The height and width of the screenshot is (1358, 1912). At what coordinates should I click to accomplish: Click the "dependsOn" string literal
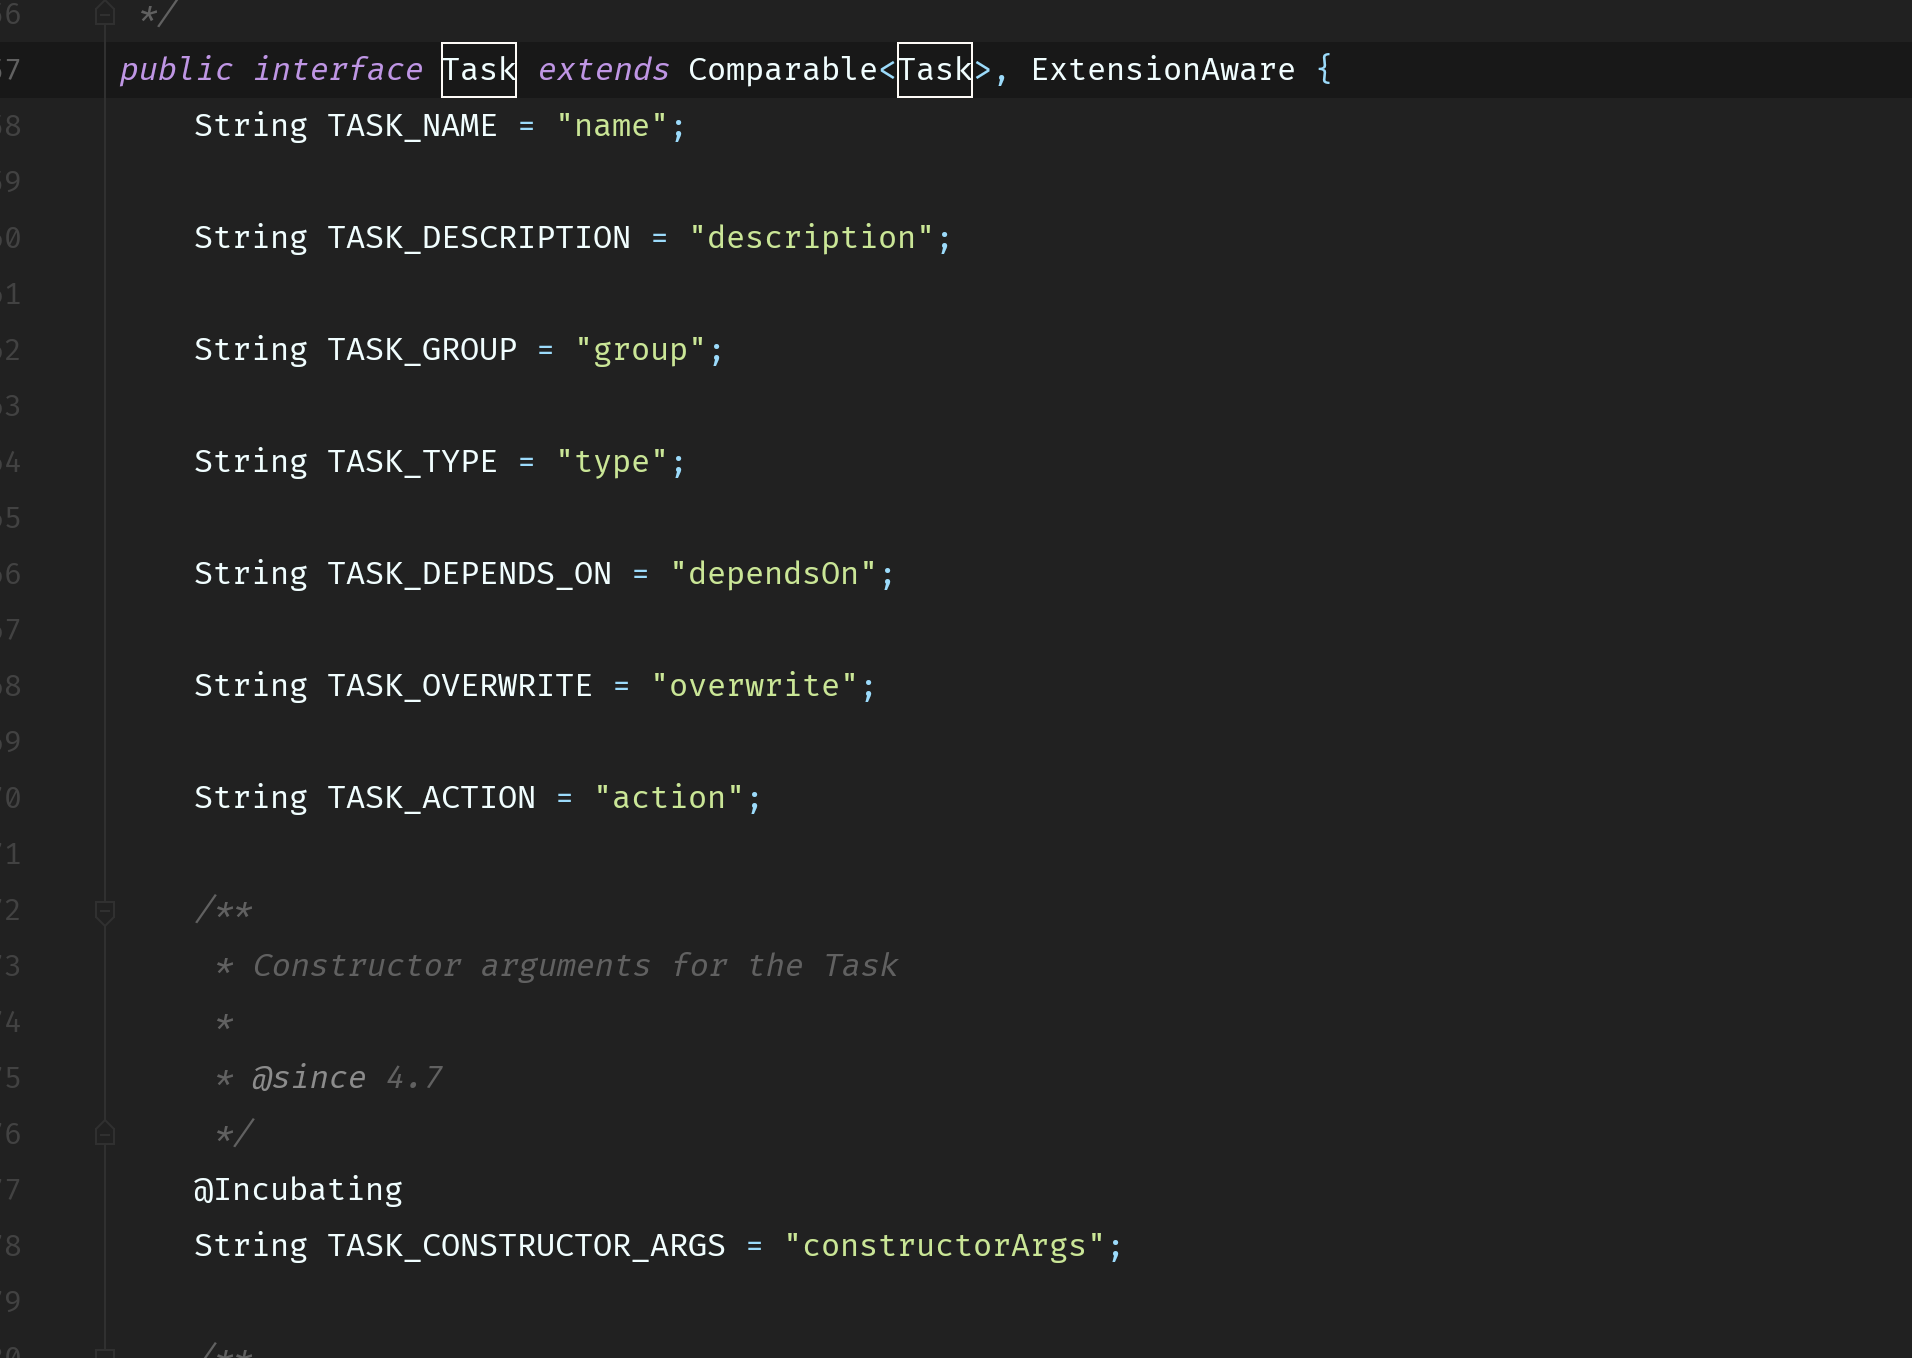pyautogui.click(x=774, y=574)
